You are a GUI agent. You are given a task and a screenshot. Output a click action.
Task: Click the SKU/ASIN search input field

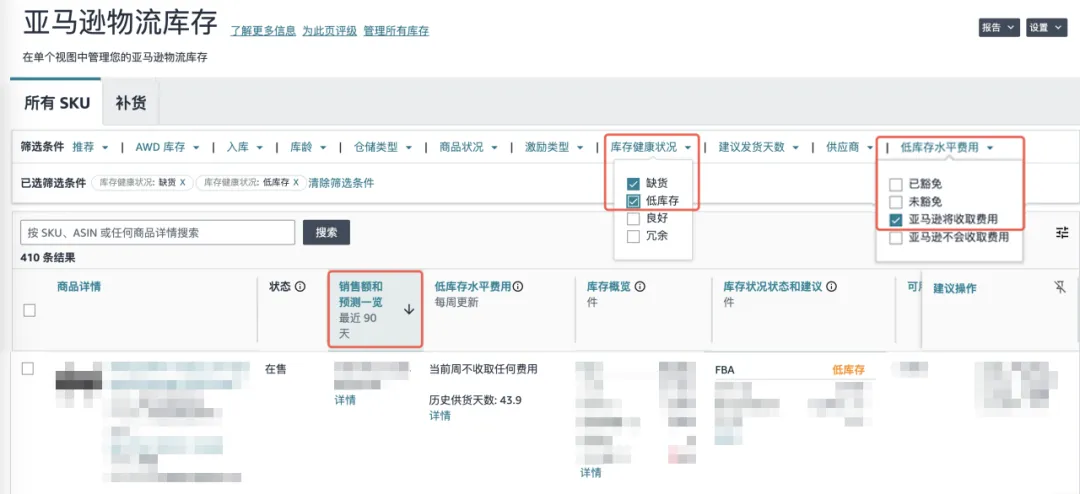158,232
